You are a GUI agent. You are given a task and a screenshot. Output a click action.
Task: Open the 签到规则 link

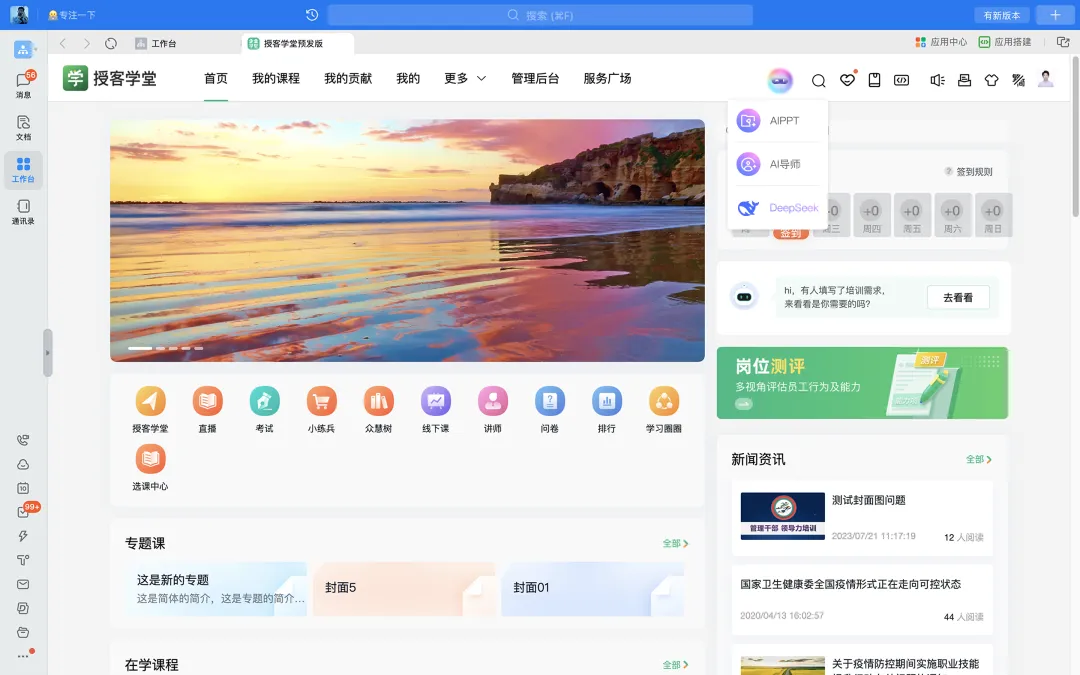pos(969,172)
